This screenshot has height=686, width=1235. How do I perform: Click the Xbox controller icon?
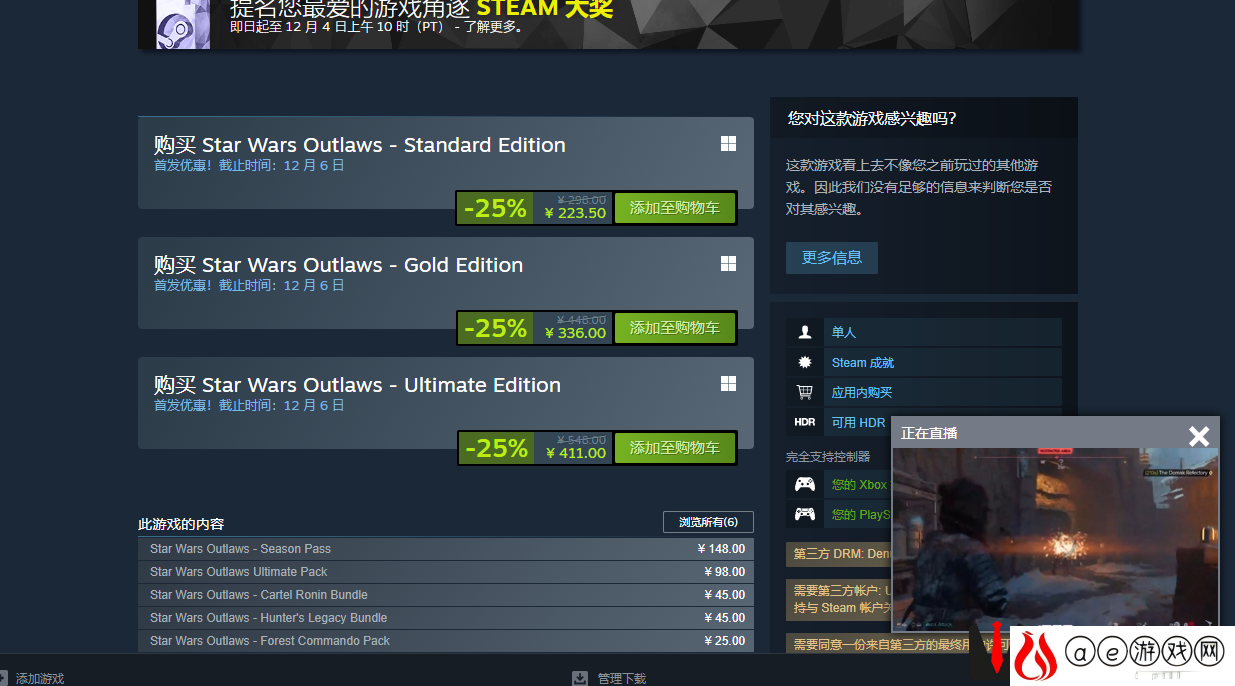click(x=804, y=484)
